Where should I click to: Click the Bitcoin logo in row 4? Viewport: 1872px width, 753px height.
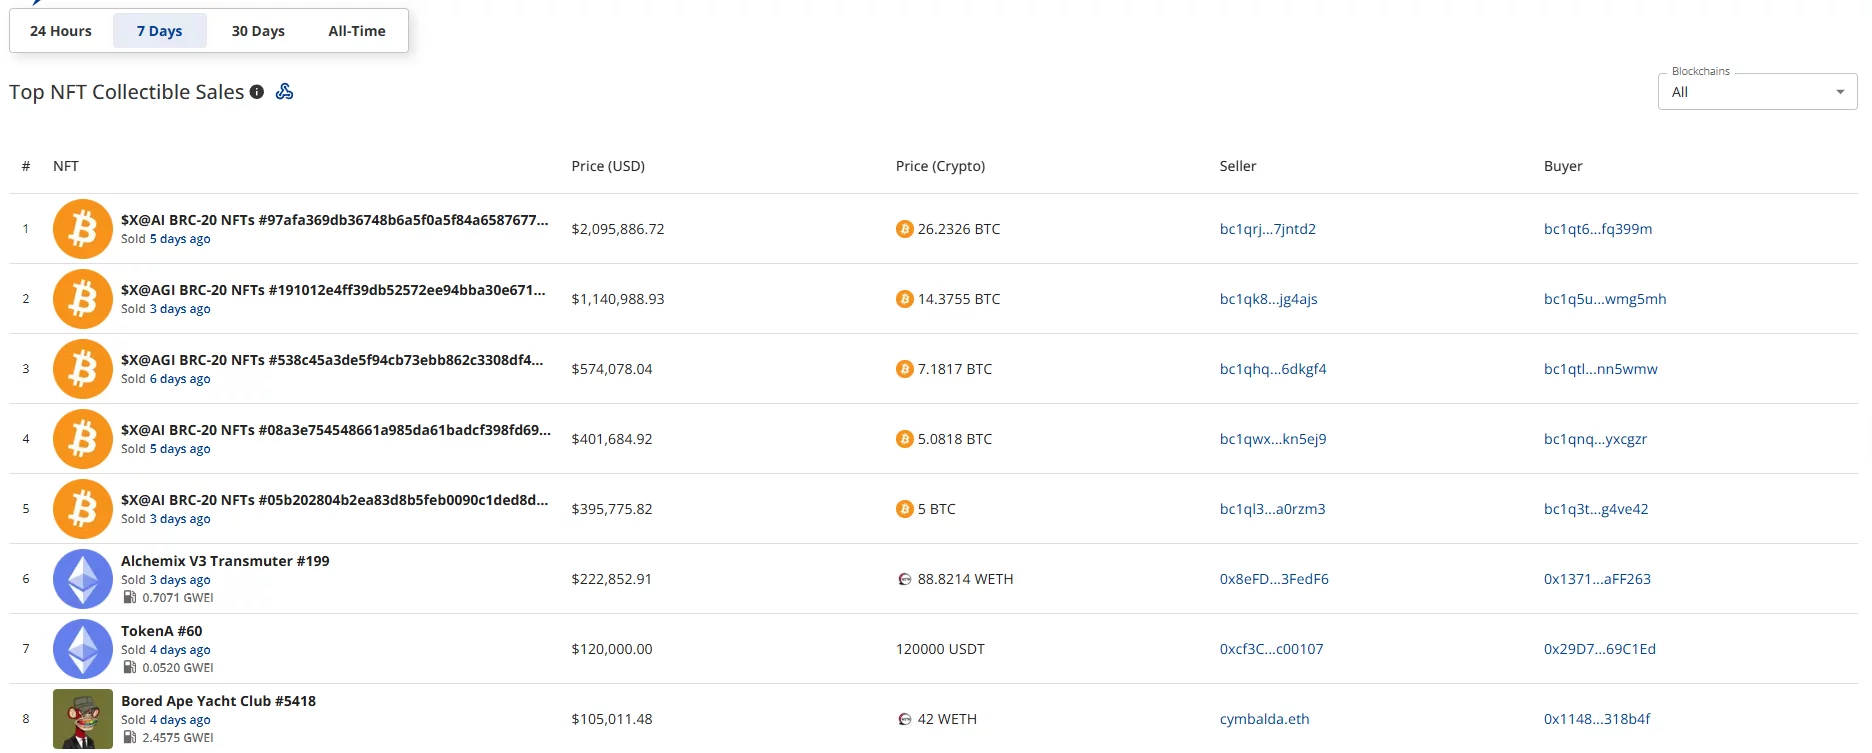click(x=83, y=439)
